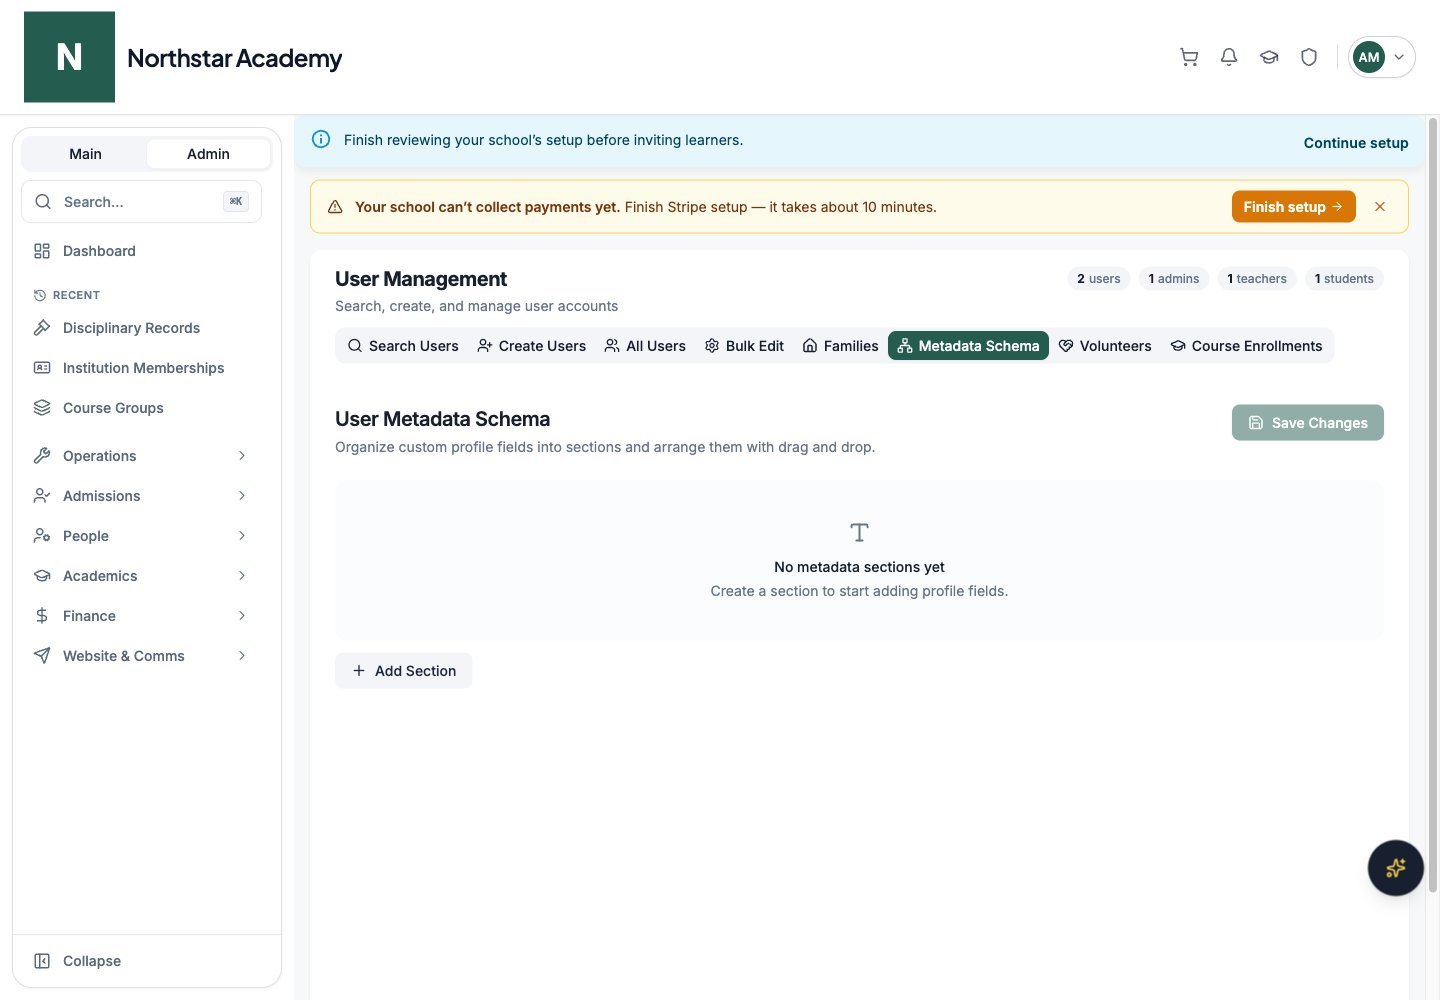
Task: Add a new metadata section
Action: point(403,671)
